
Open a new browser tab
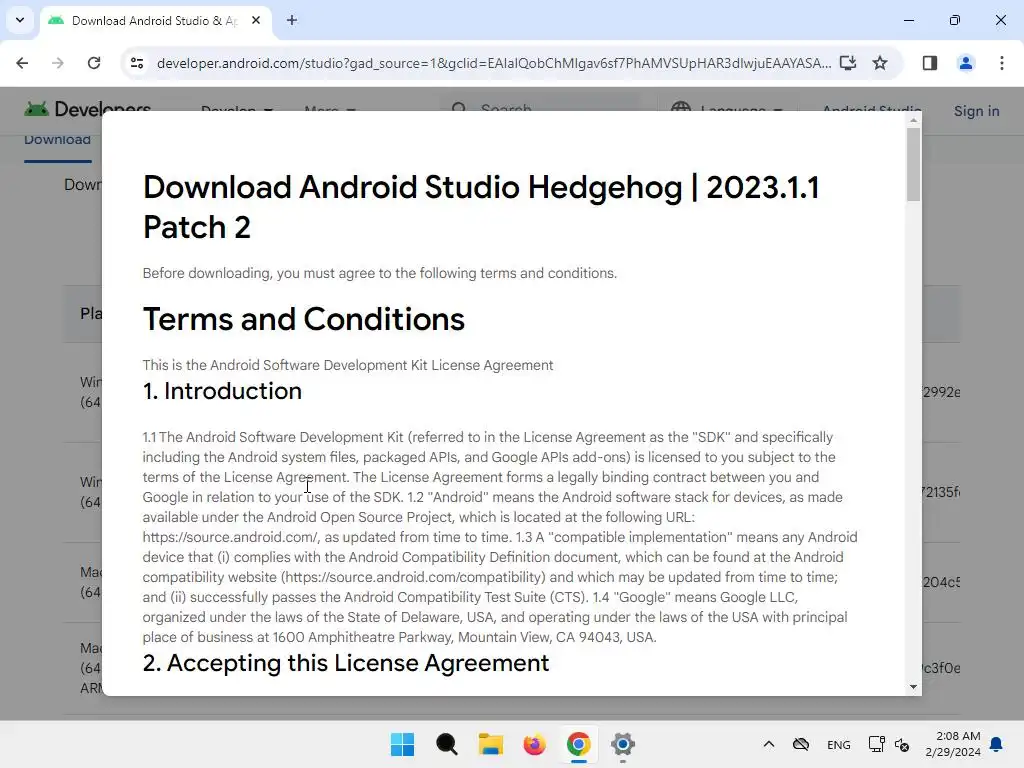(292, 20)
